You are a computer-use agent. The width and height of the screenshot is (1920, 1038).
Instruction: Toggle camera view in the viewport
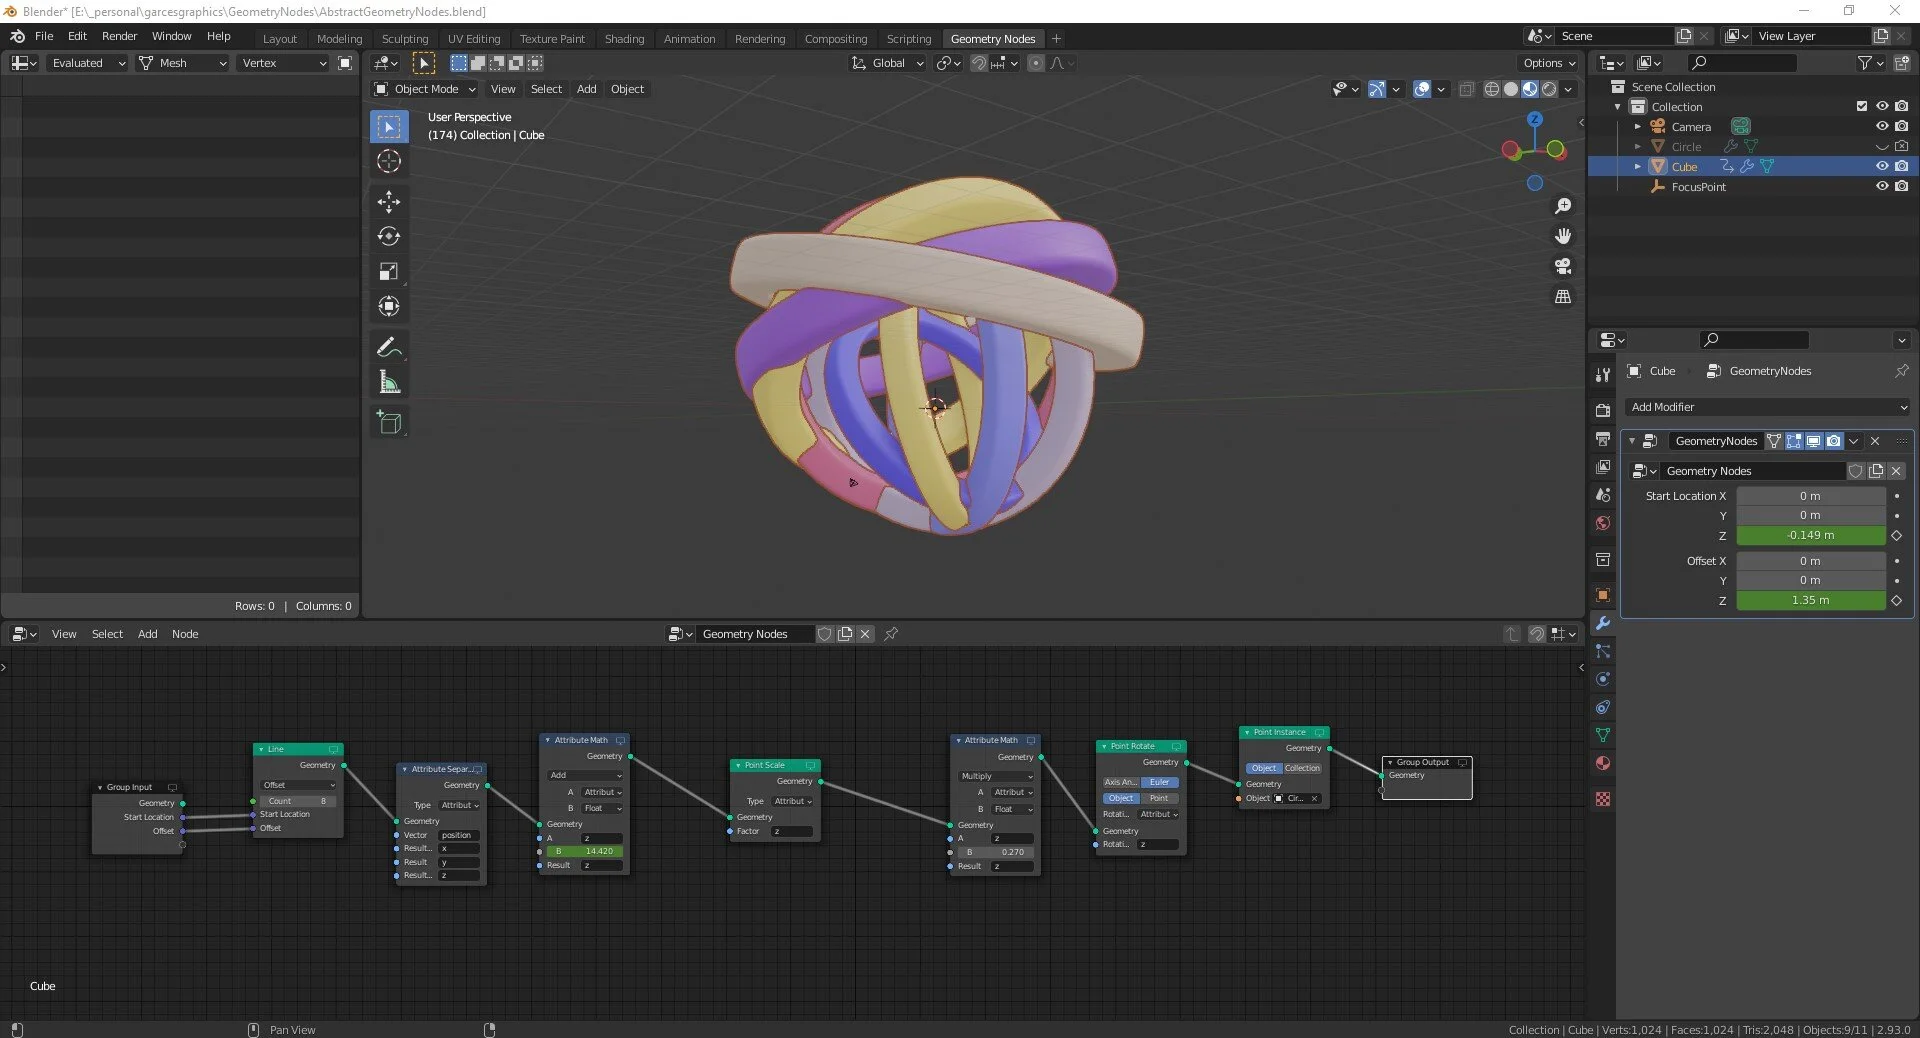(x=1563, y=267)
